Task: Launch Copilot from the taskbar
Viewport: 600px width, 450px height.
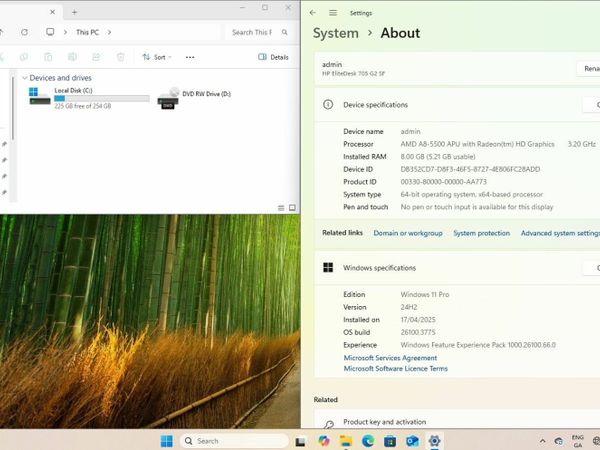Action: click(324, 441)
